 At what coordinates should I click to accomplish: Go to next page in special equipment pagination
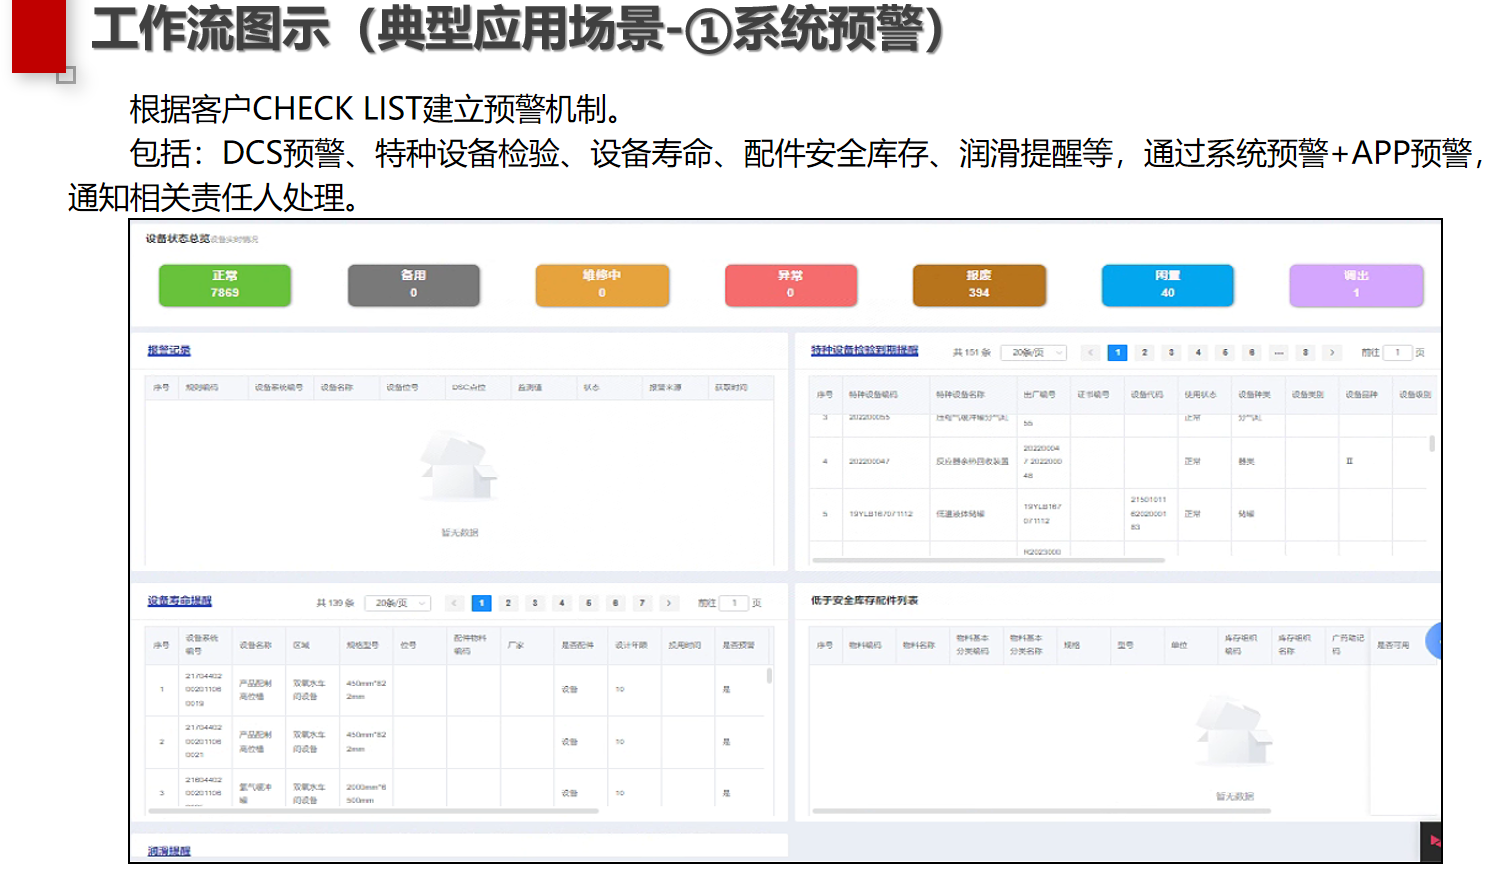pyautogui.click(x=1332, y=353)
